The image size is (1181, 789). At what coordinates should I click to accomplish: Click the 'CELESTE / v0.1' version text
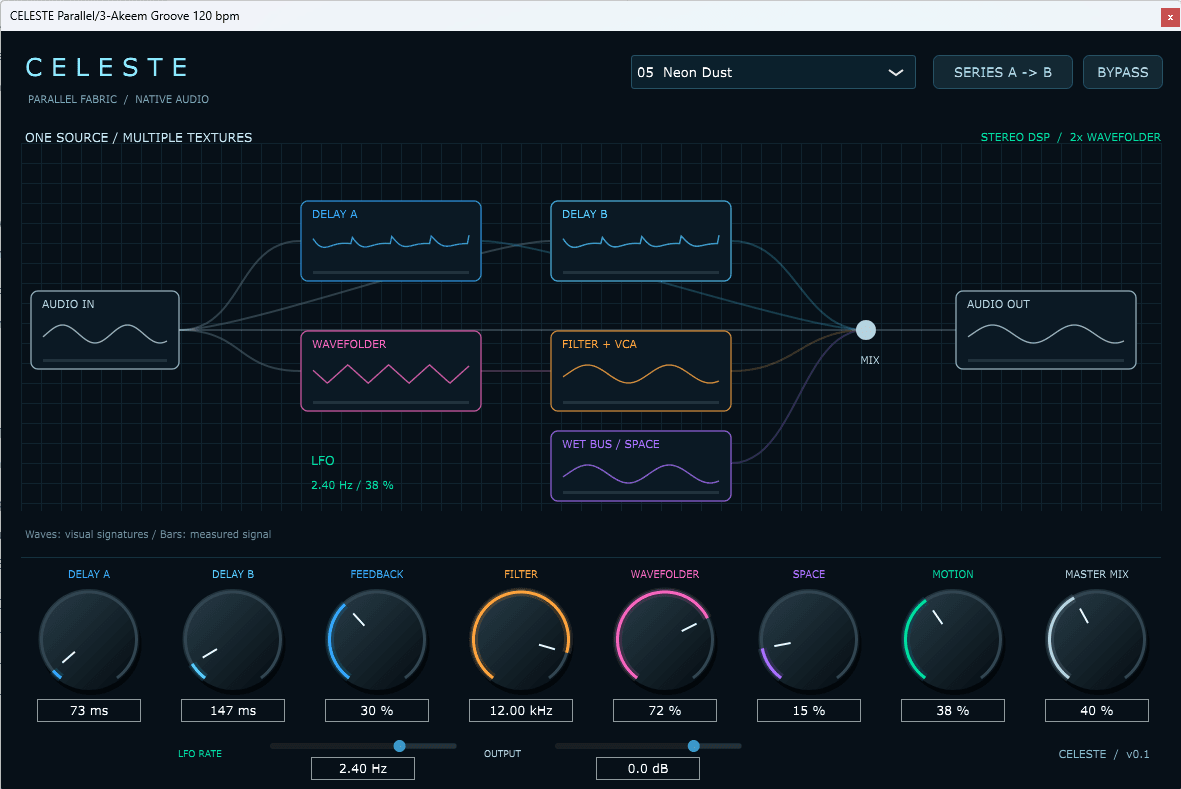point(1103,754)
